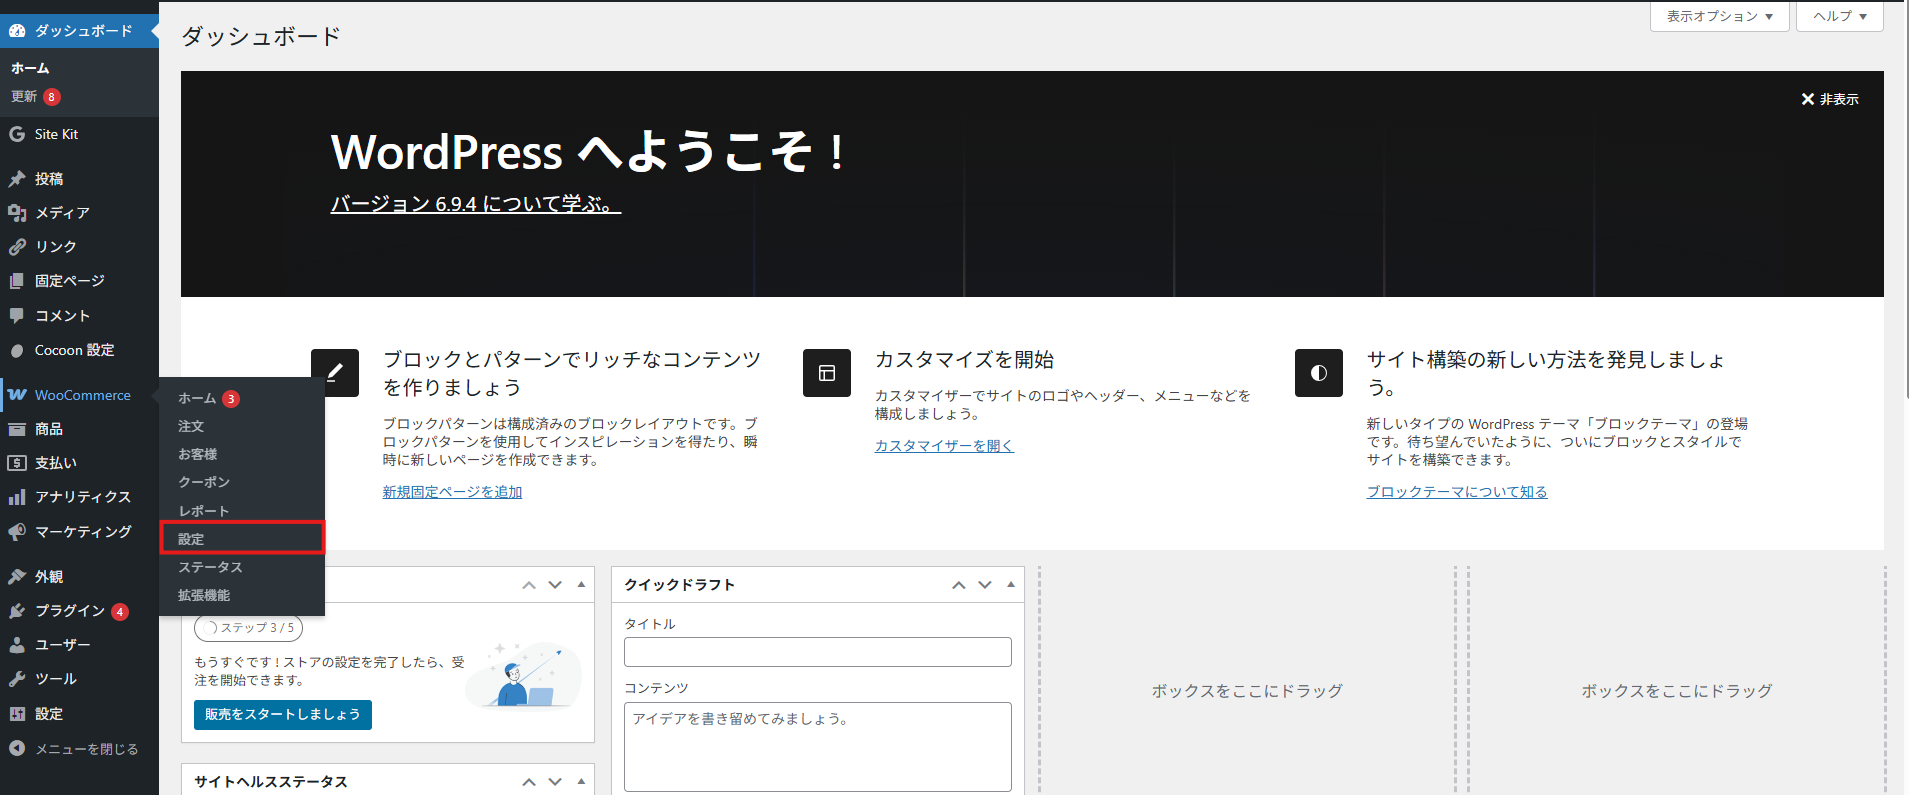Toggle the クイックドラフト panel triangle
1909x795 pixels.
click(x=1011, y=584)
